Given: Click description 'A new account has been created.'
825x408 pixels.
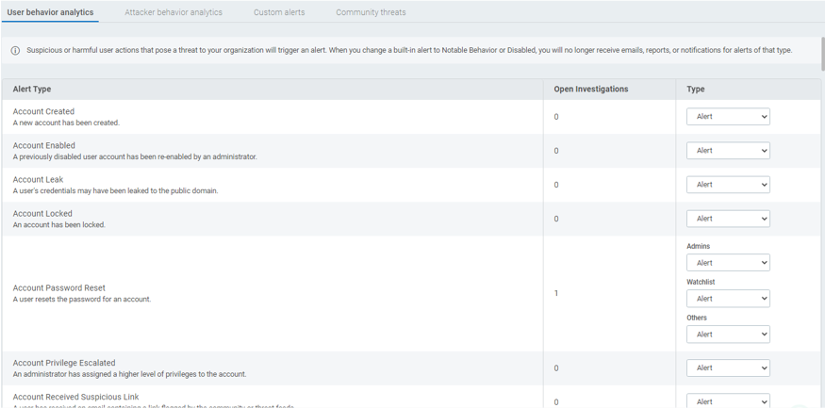Looking at the screenshot, I should [66, 123].
